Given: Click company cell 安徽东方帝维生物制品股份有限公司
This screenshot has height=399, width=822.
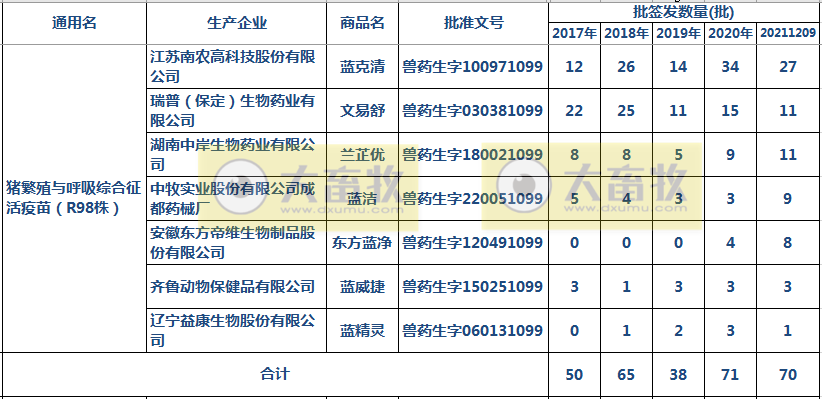Looking at the screenshot, I should [x=237, y=243].
